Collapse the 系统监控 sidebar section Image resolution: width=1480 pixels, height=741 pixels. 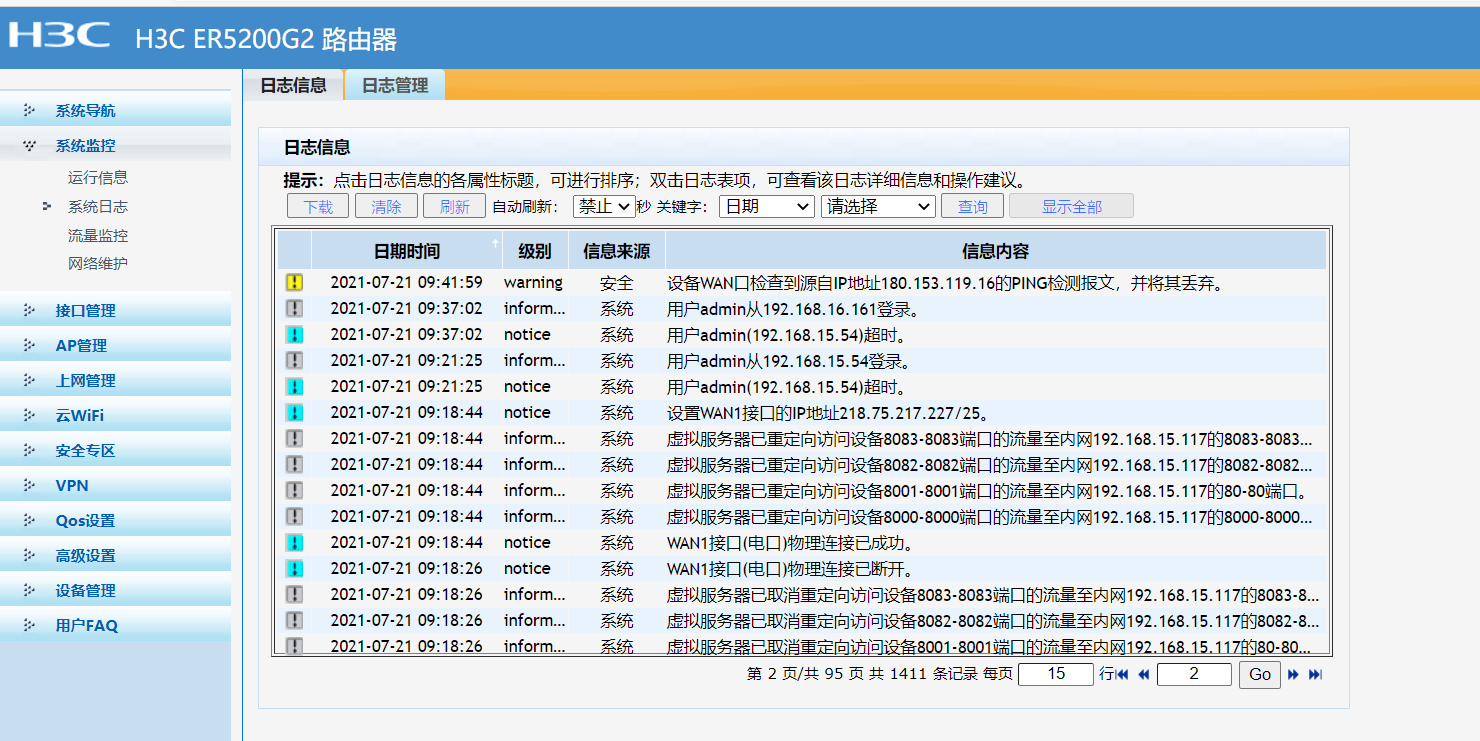pyautogui.click(x=85, y=146)
